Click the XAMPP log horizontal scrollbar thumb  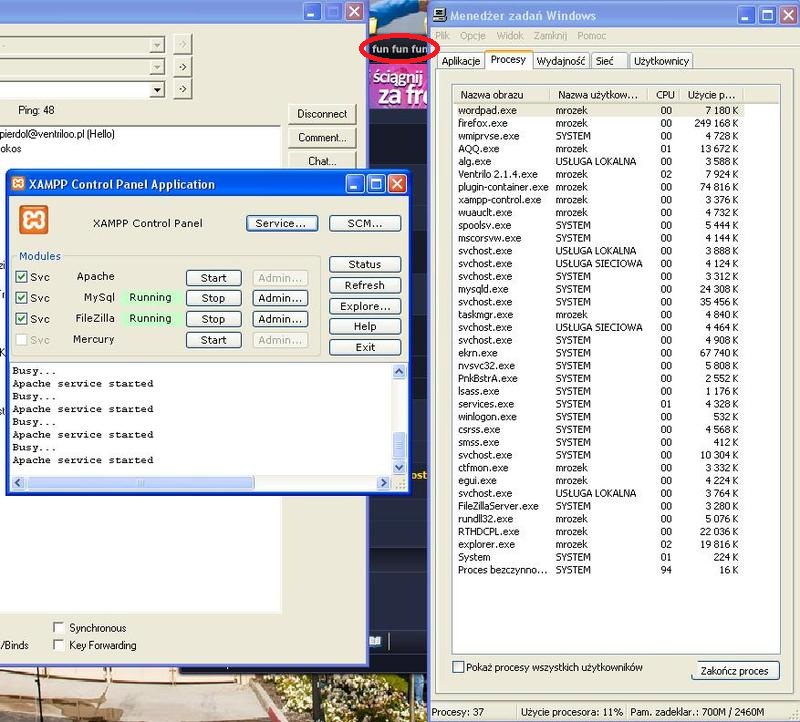click(x=140, y=482)
